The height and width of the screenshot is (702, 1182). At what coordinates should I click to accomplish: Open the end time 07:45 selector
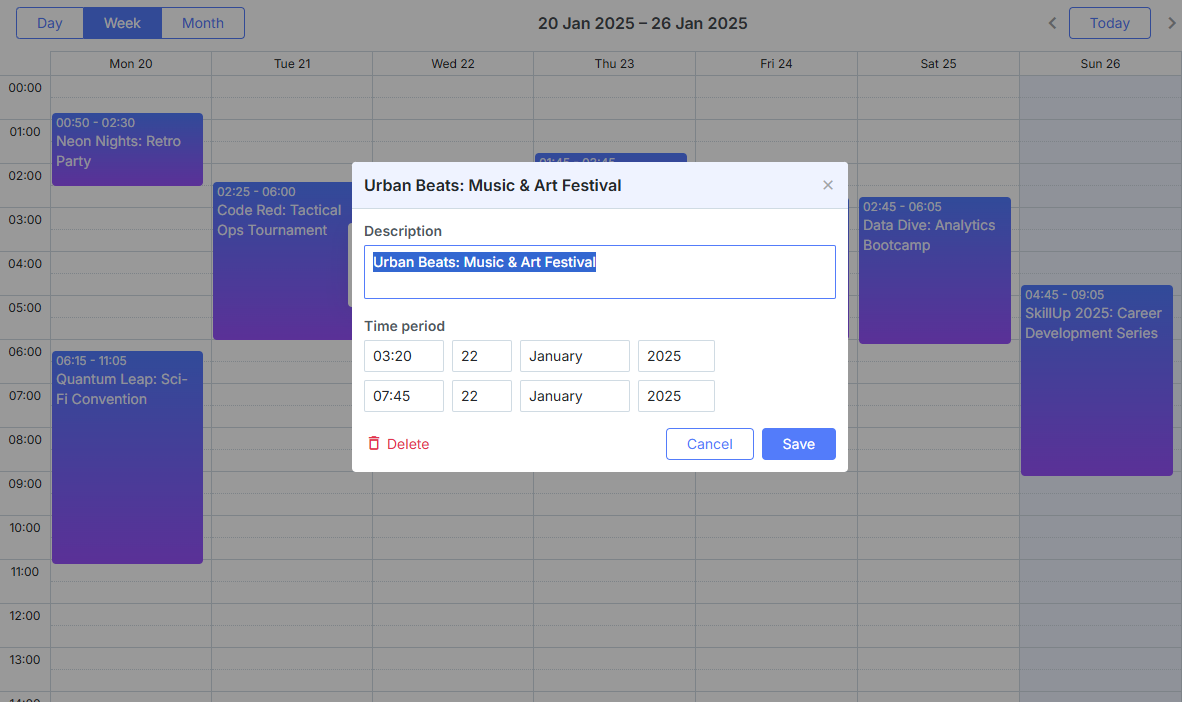(404, 396)
